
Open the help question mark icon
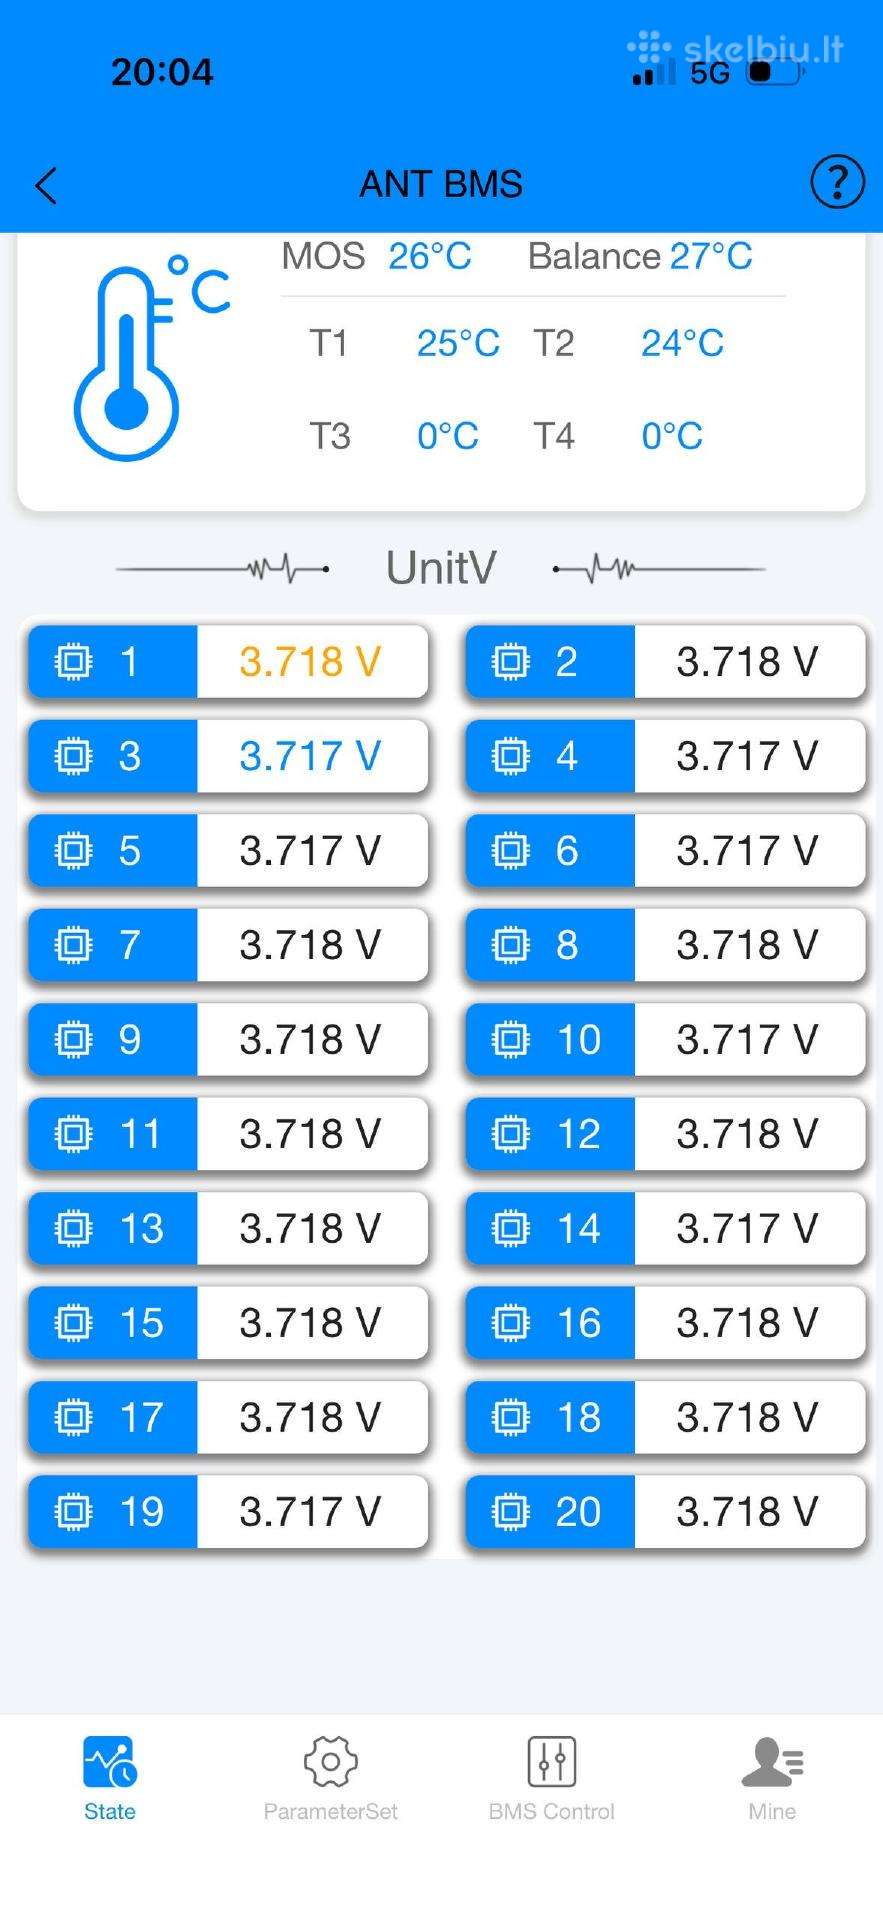point(836,182)
